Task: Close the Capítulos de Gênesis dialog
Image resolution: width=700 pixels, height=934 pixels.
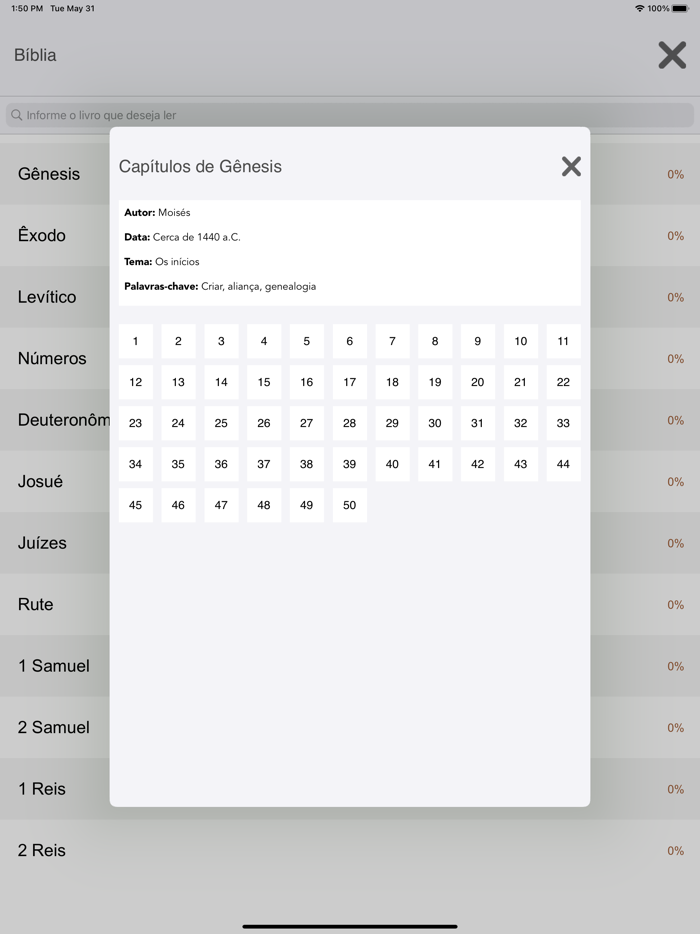Action: [571, 166]
